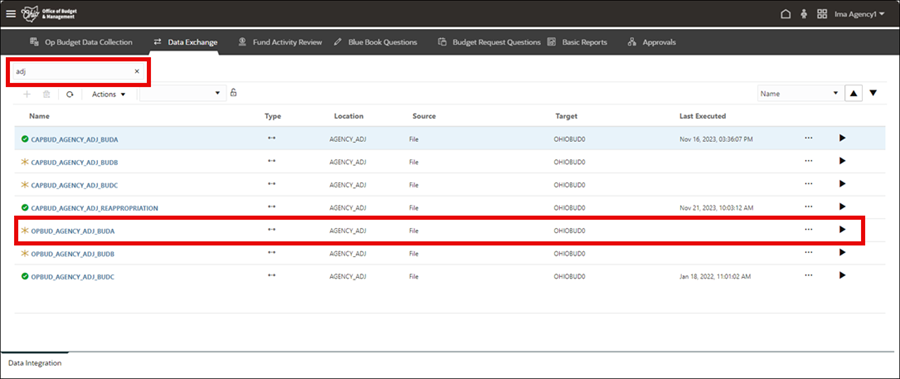Viewport: 900px width, 379px height.
Task: Click the search field containing adj
Action: tap(78, 72)
